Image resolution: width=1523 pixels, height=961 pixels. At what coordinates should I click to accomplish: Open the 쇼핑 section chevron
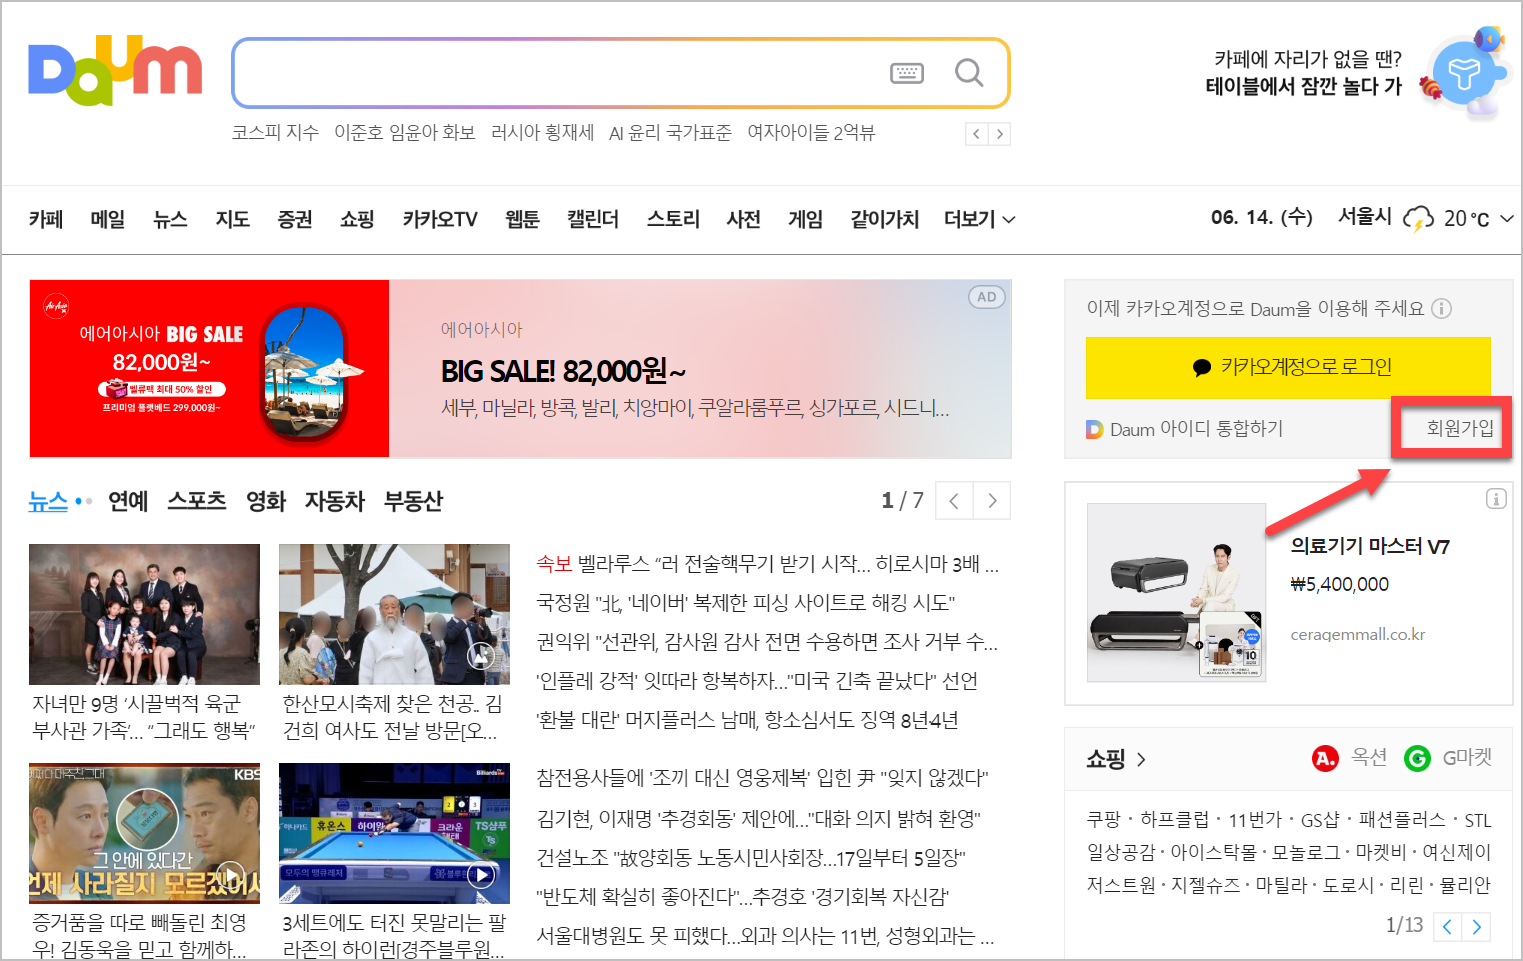1141,760
